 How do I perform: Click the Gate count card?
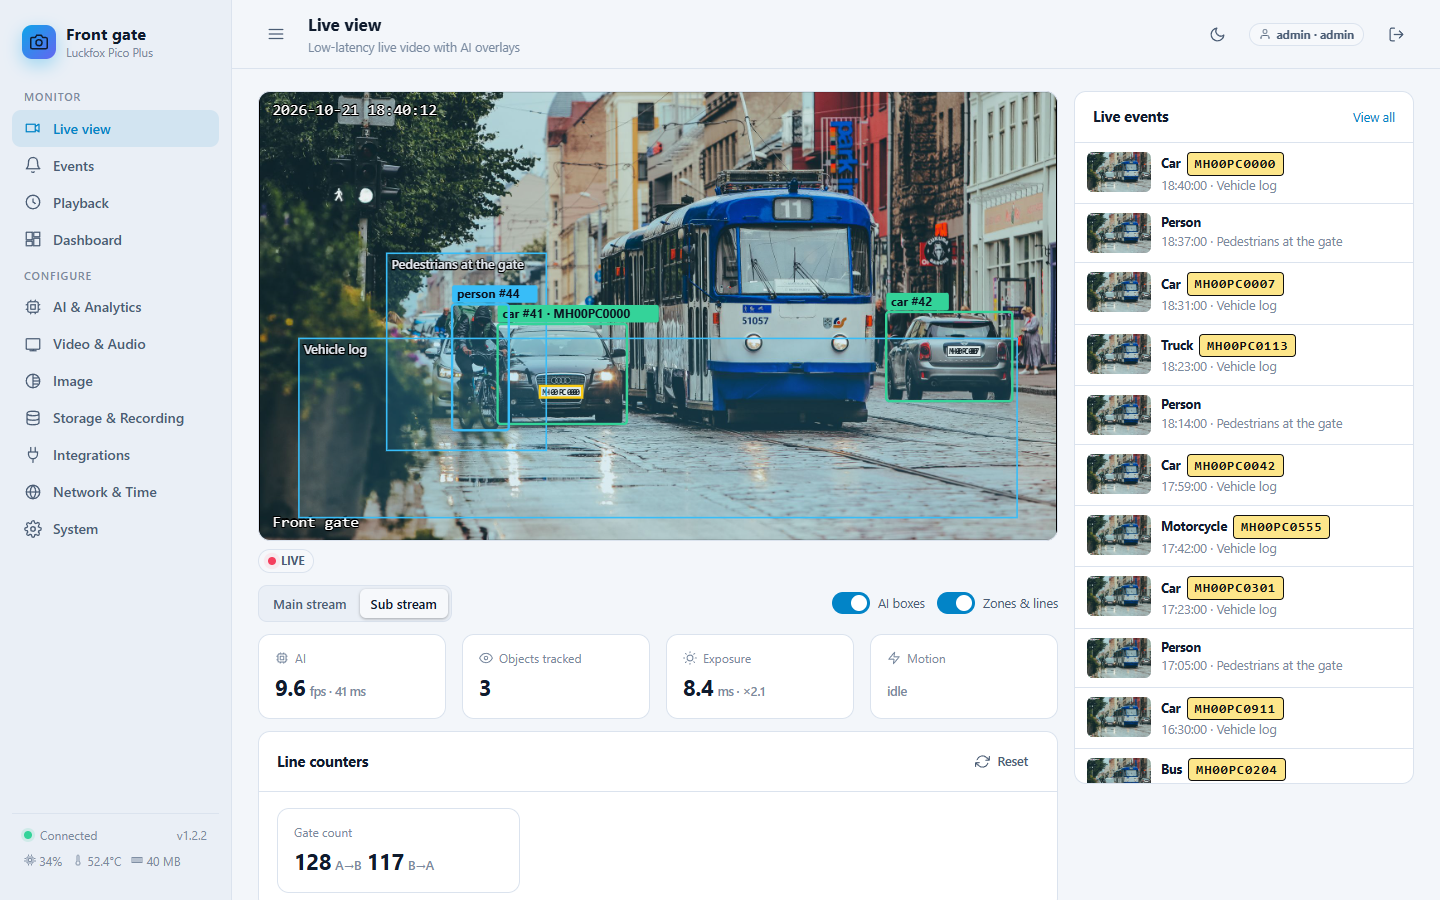pos(398,850)
